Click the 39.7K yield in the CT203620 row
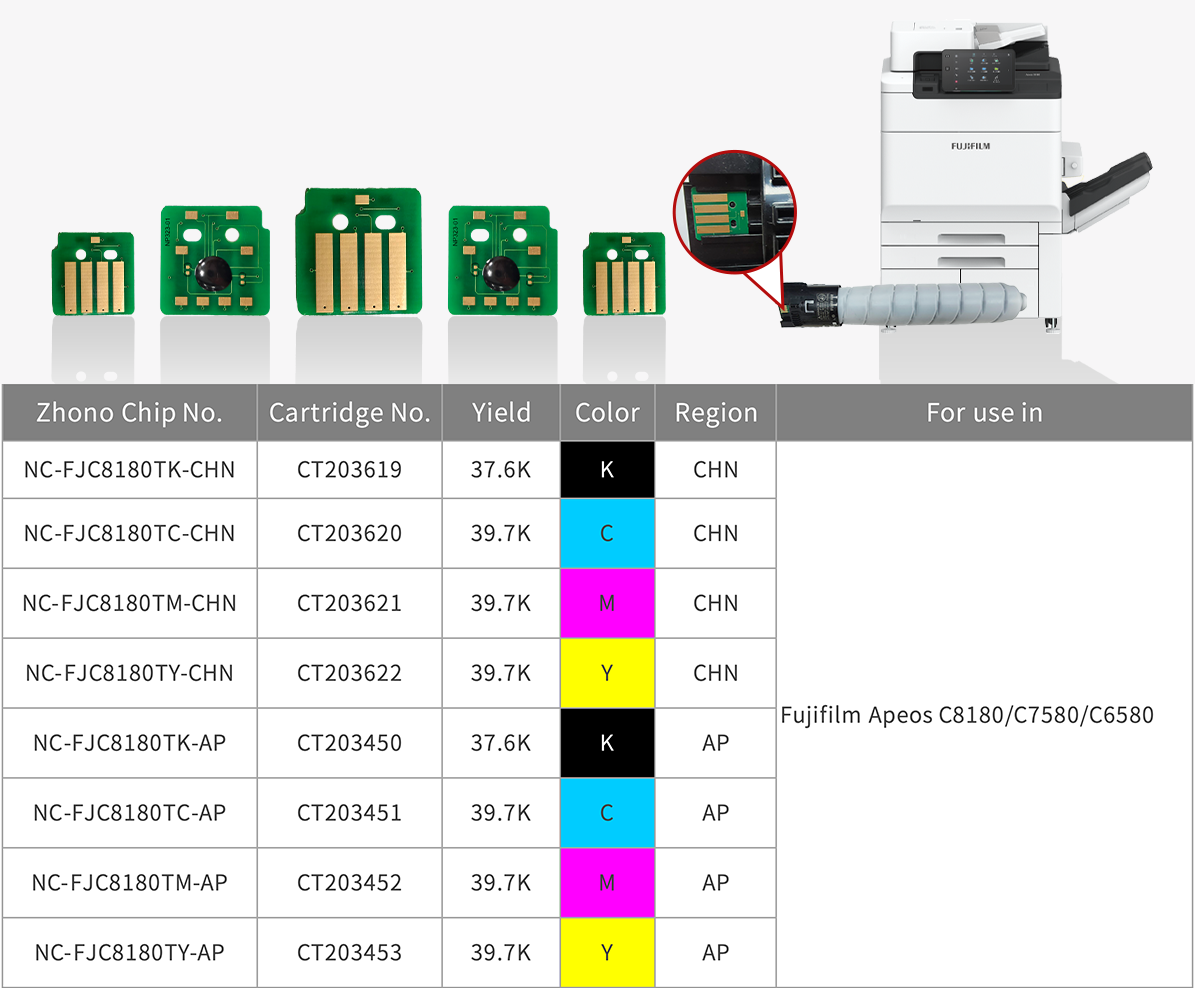1195x988 pixels. (501, 533)
